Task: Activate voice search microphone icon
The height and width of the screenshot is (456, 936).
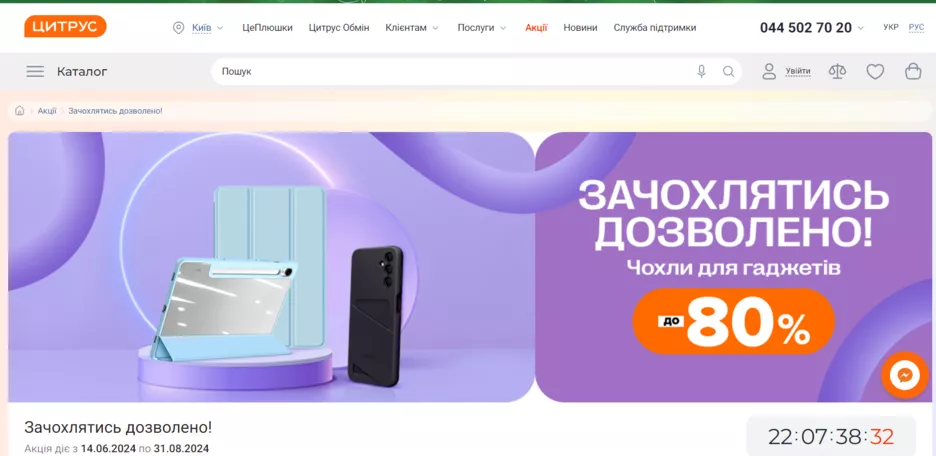Action: point(701,72)
